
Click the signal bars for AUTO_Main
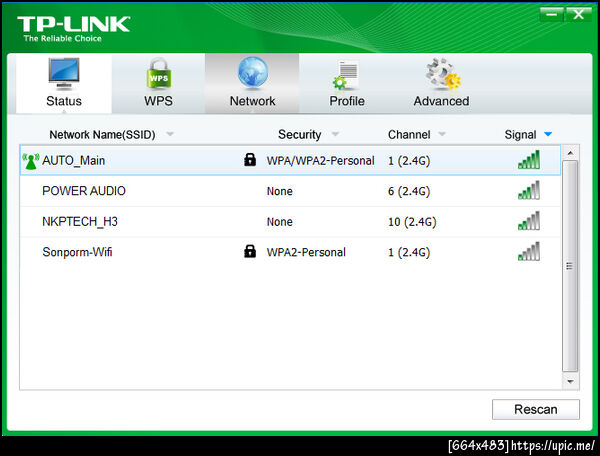[529, 160]
